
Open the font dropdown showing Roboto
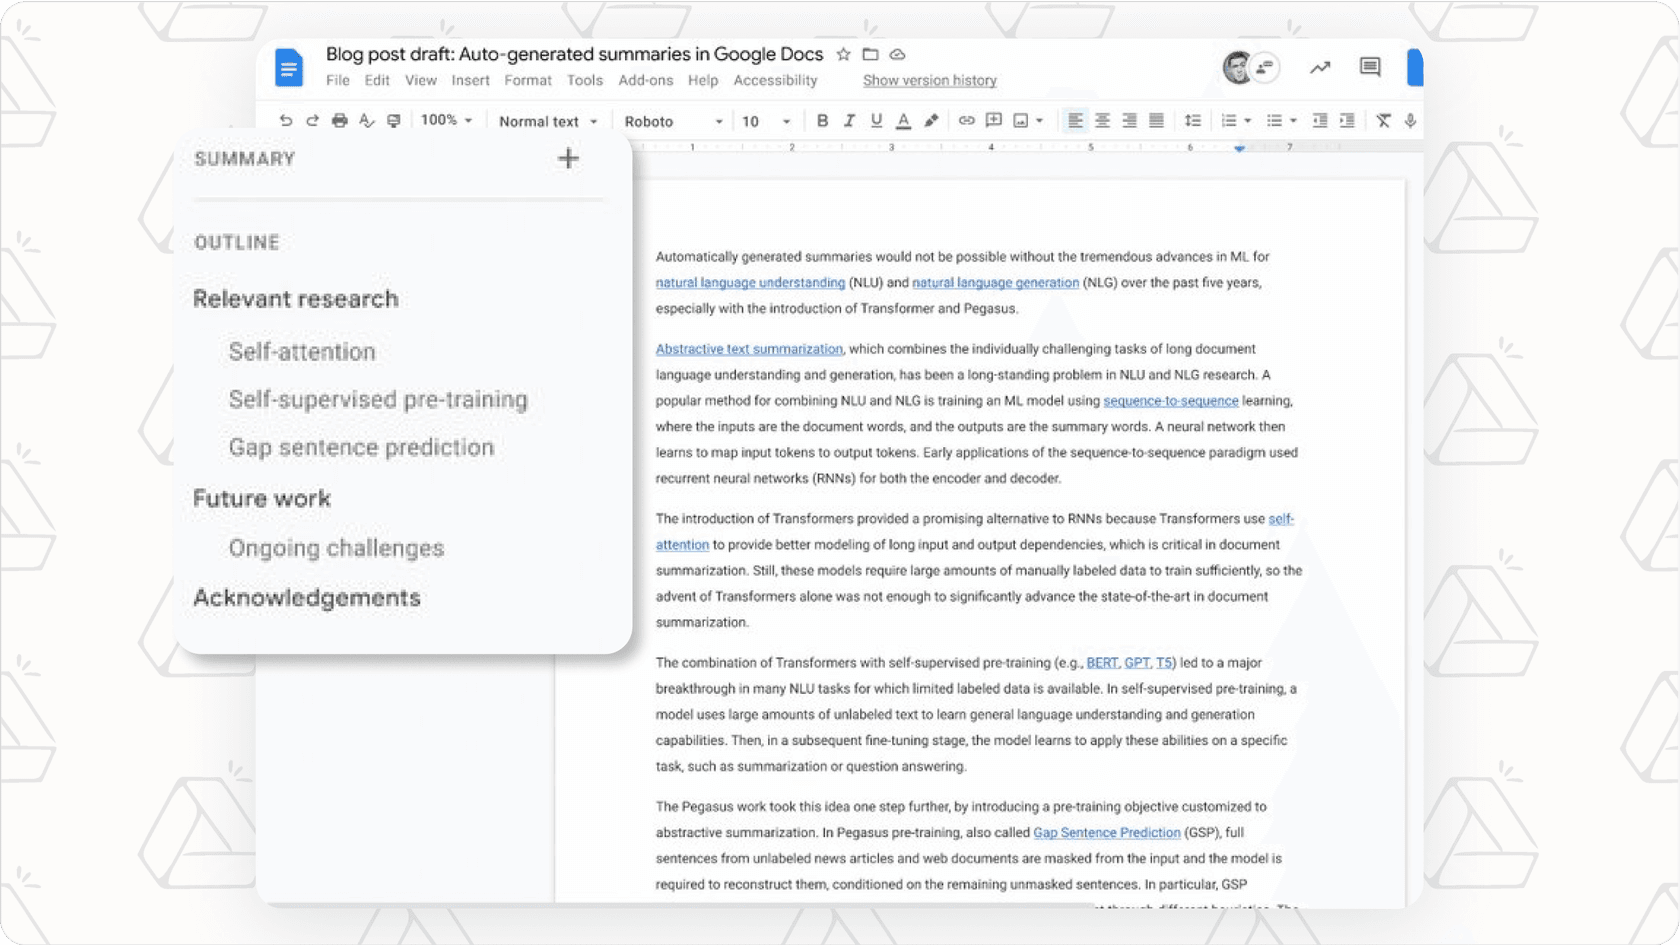tap(668, 120)
